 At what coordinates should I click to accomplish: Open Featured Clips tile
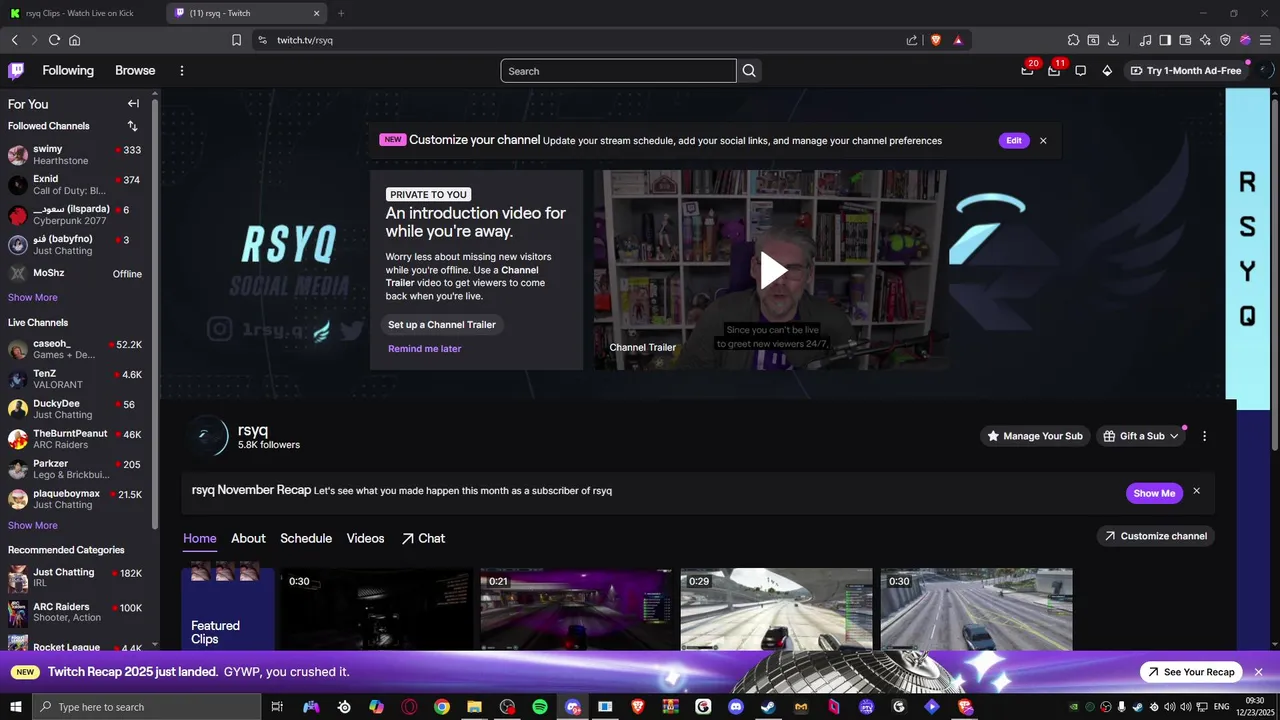(227, 610)
